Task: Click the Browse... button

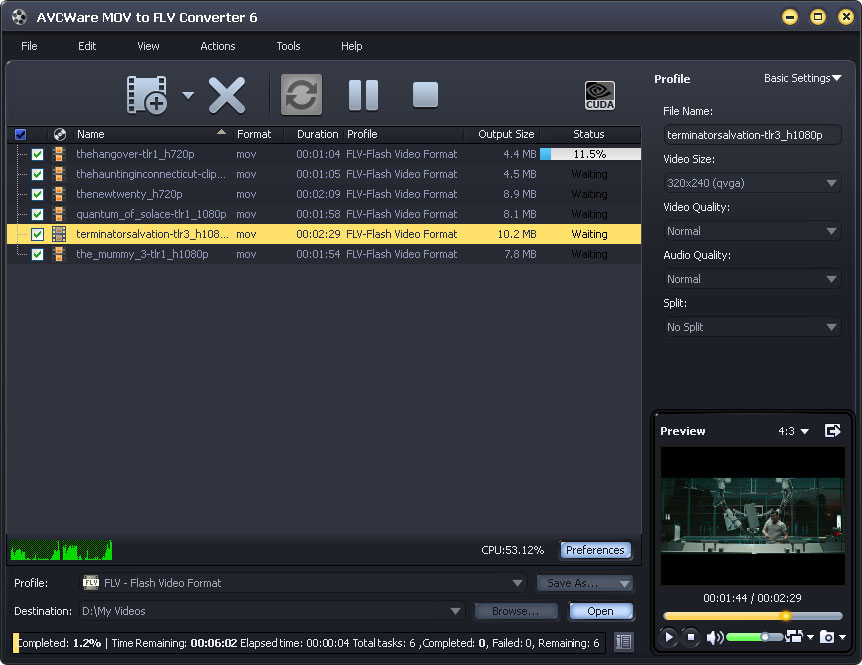Action: point(516,611)
